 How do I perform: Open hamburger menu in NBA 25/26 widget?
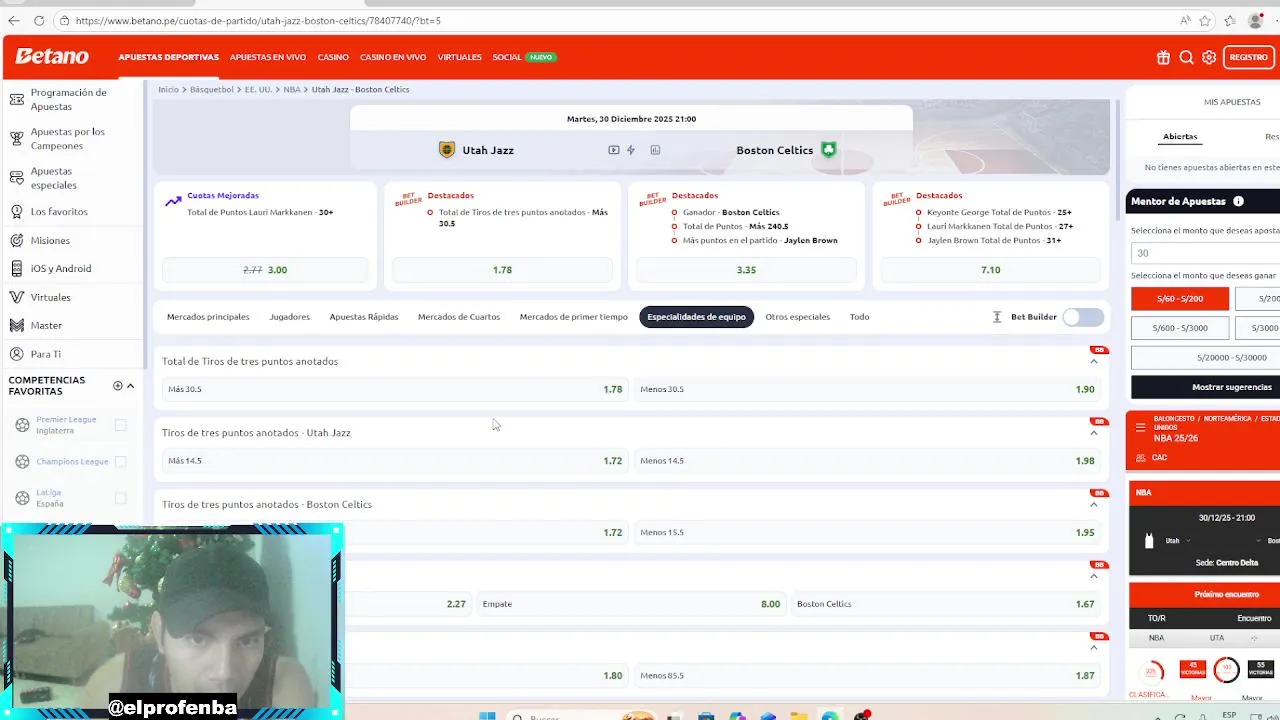(x=1140, y=427)
